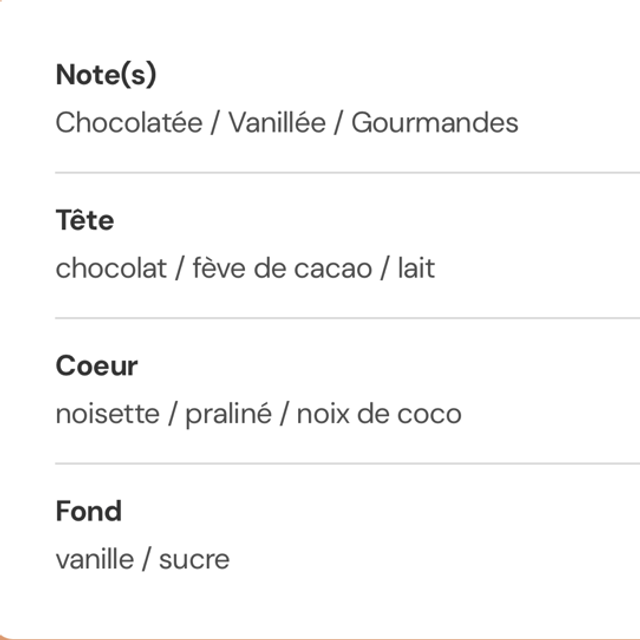Screen dimensions: 640x640
Task: Click the Fond section heading
Action: coord(89,511)
